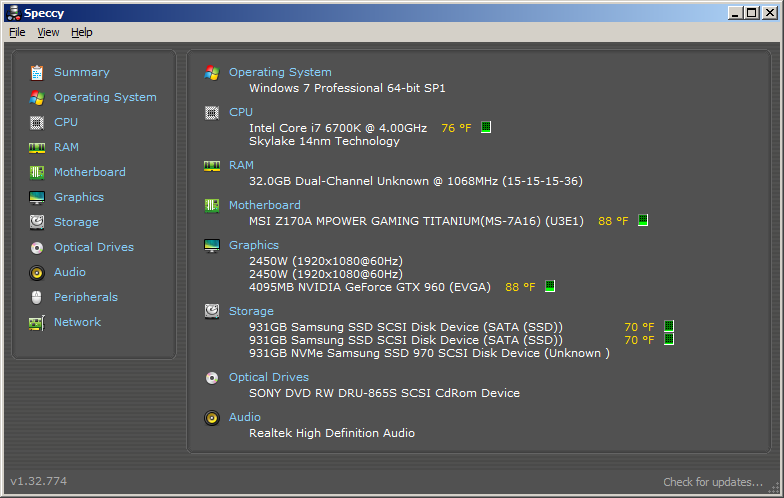
Task: Click the RAM stick icon in sidebar
Action: tap(37, 148)
